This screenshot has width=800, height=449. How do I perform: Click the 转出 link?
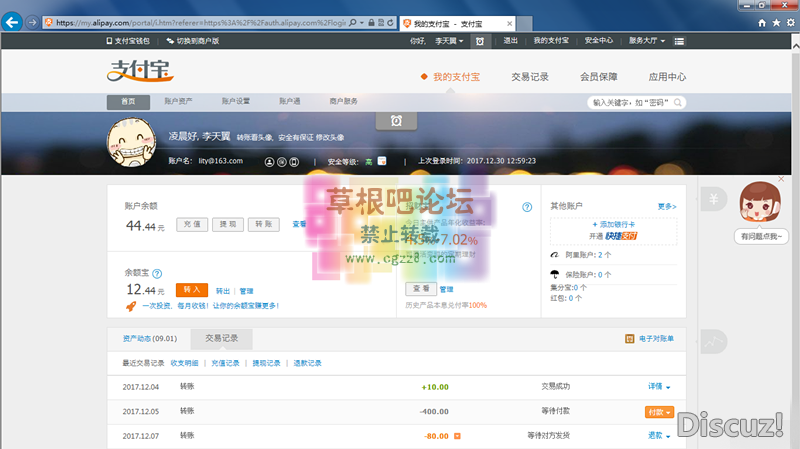[223, 291]
